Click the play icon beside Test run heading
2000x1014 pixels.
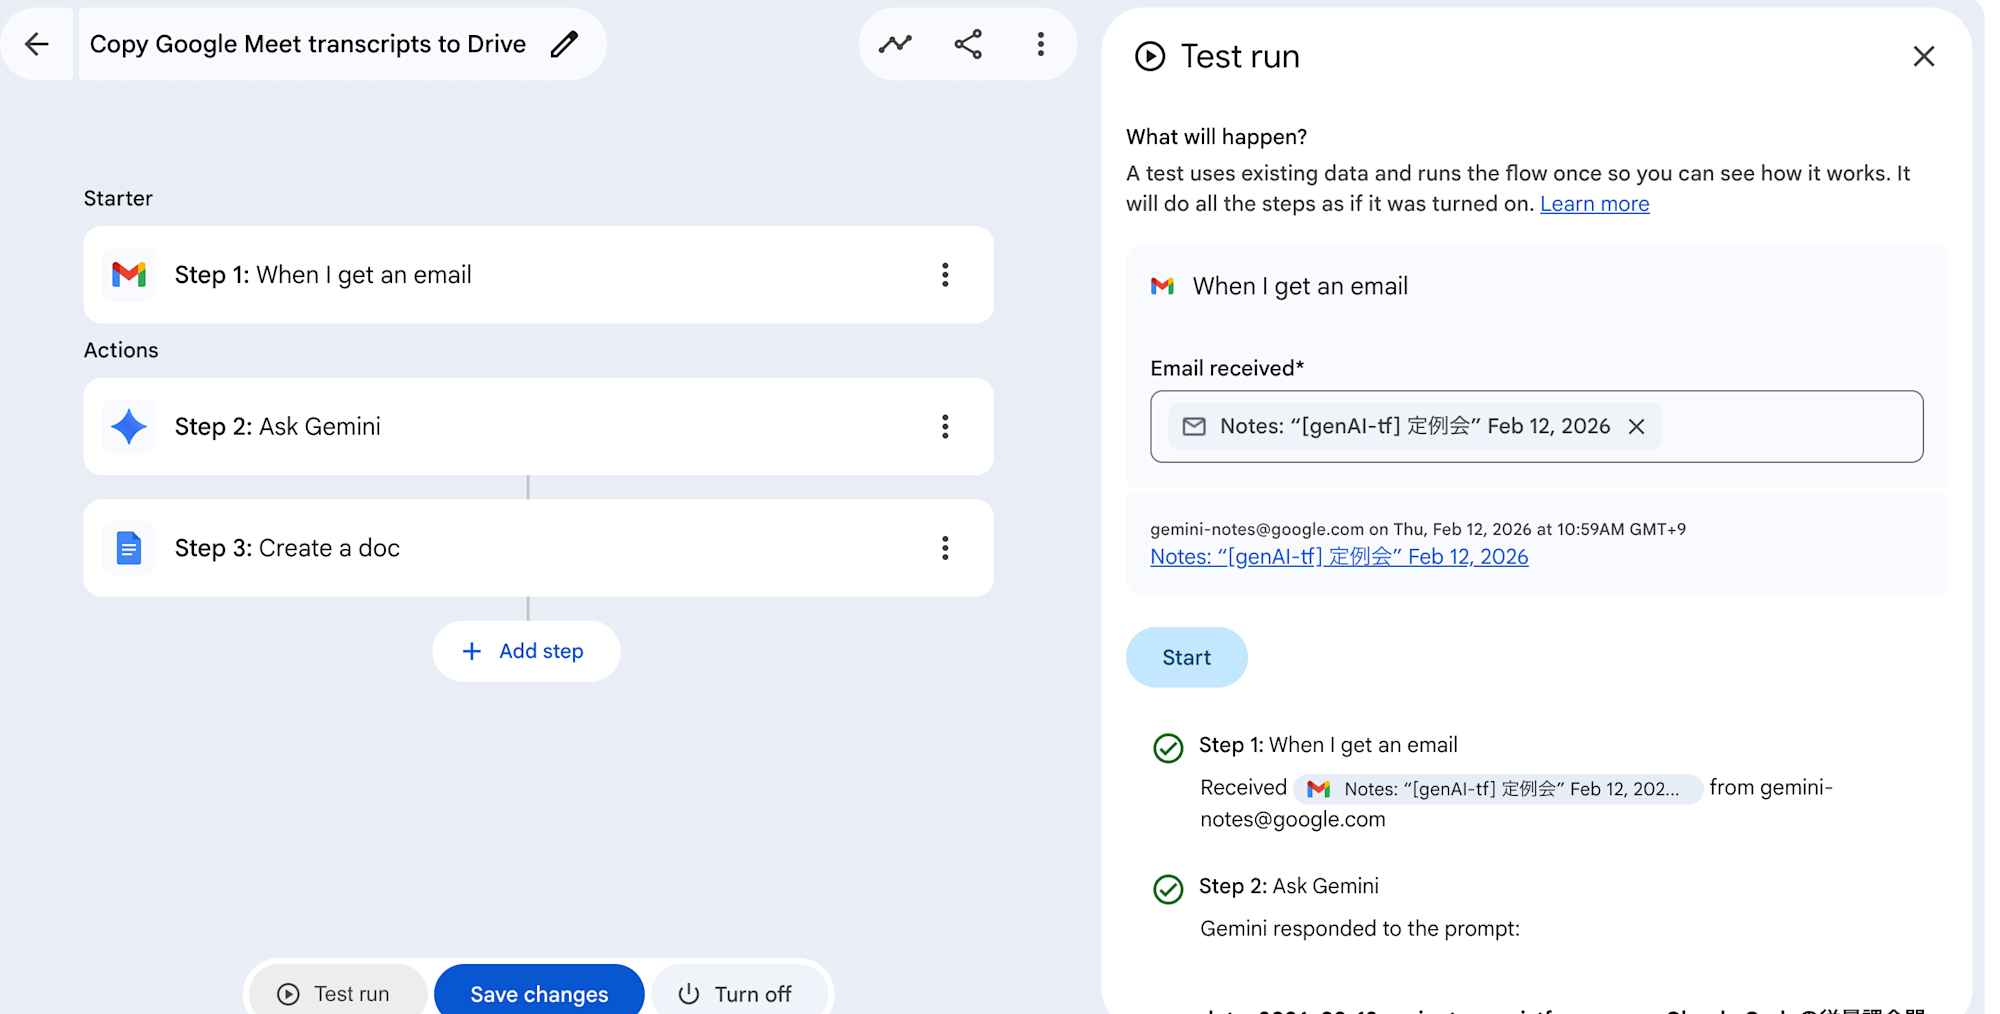coord(1150,56)
